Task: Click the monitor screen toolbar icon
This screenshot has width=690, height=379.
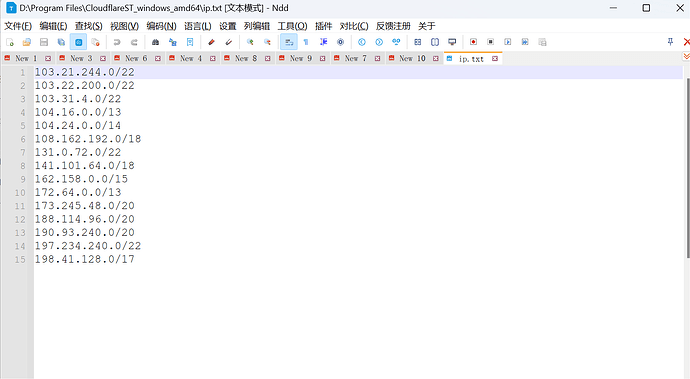Action: 452,42
